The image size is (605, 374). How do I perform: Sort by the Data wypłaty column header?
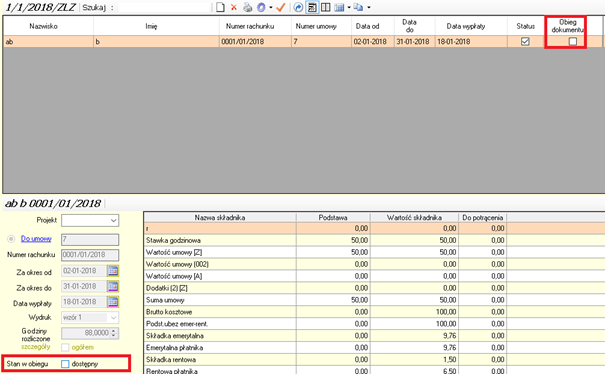pos(471,26)
